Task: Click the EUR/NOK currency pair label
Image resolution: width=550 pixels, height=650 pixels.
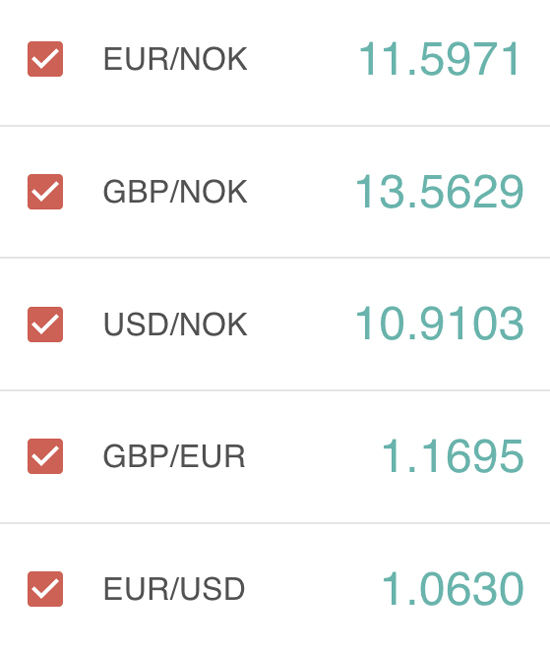Action: [x=175, y=59]
